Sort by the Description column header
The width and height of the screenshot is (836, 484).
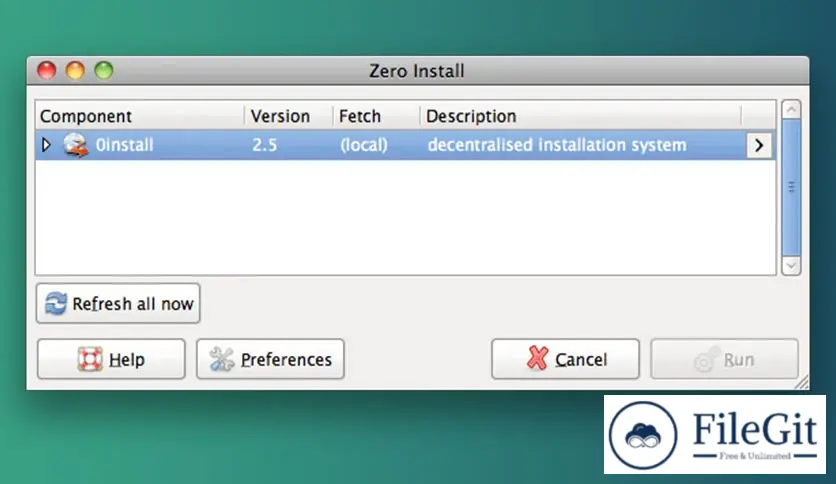click(581, 116)
